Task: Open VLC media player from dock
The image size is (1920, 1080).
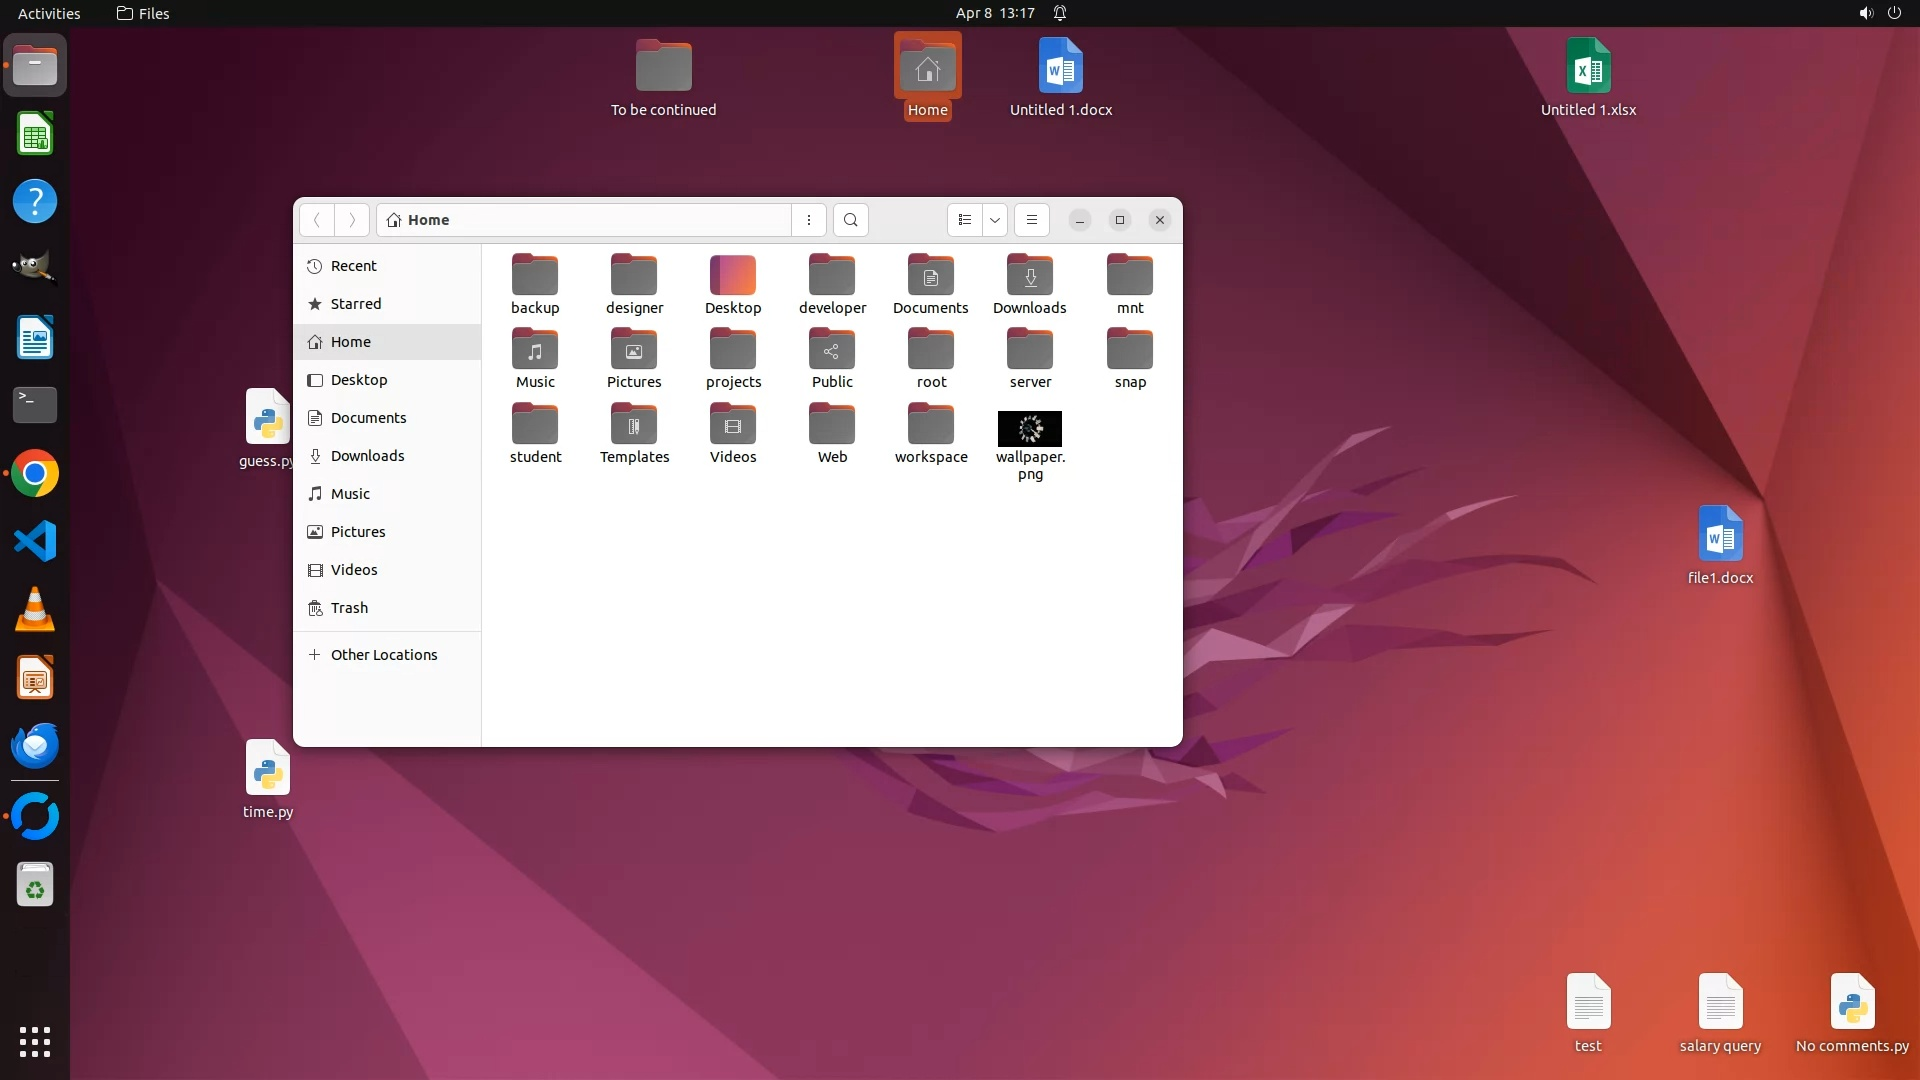Action: tap(35, 610)
